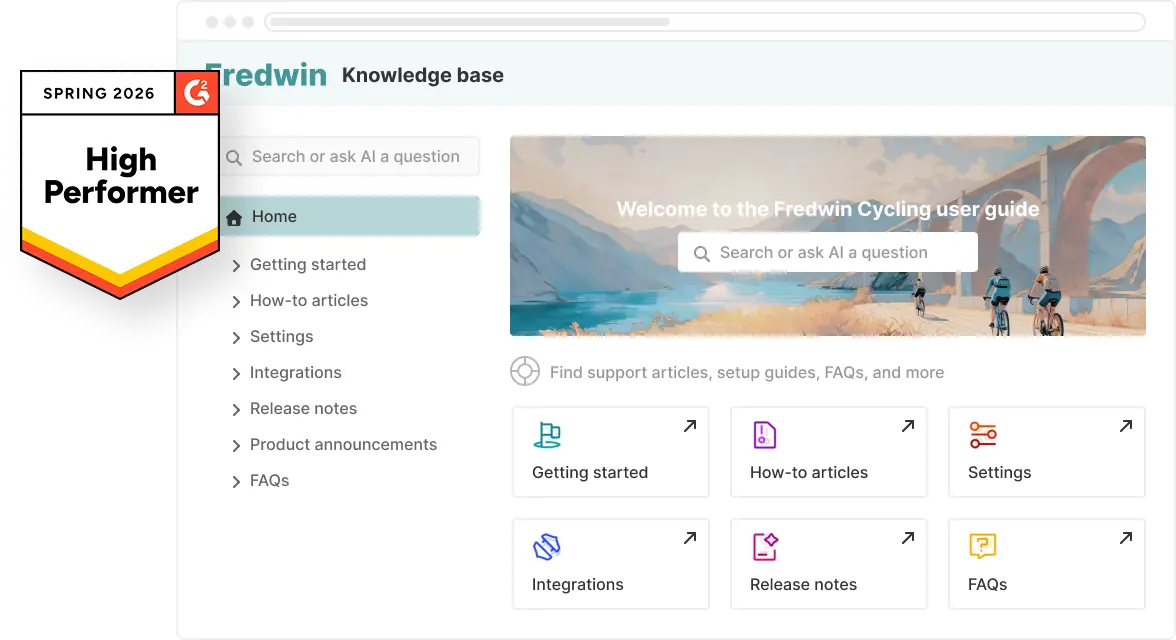Expand the Integrations sidebar chevron
This screenshot has width=1176, height=640.
(x=236, y=374)
